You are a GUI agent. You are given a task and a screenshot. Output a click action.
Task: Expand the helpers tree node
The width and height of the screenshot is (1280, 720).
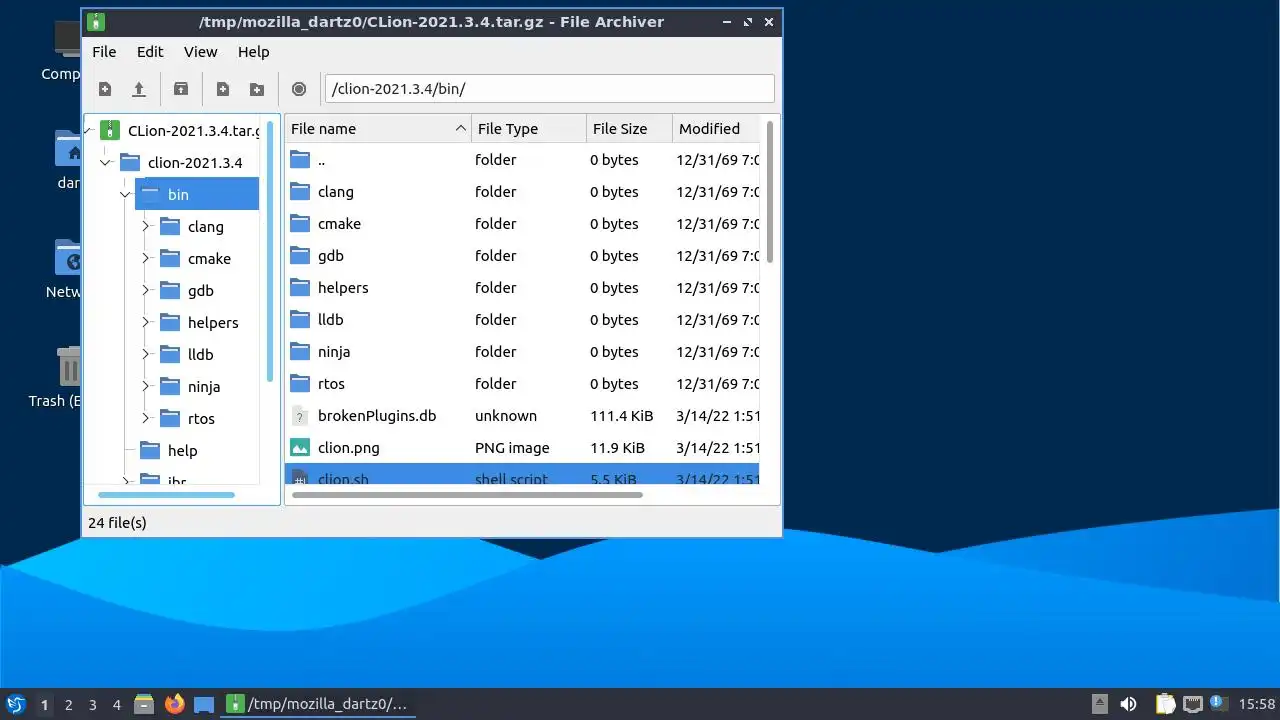click(145, 322)
